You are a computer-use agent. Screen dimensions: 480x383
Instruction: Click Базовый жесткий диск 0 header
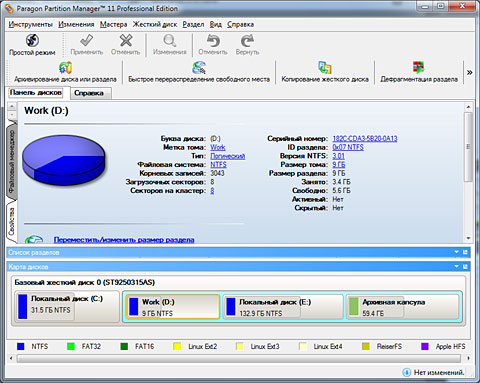[85, 282]
